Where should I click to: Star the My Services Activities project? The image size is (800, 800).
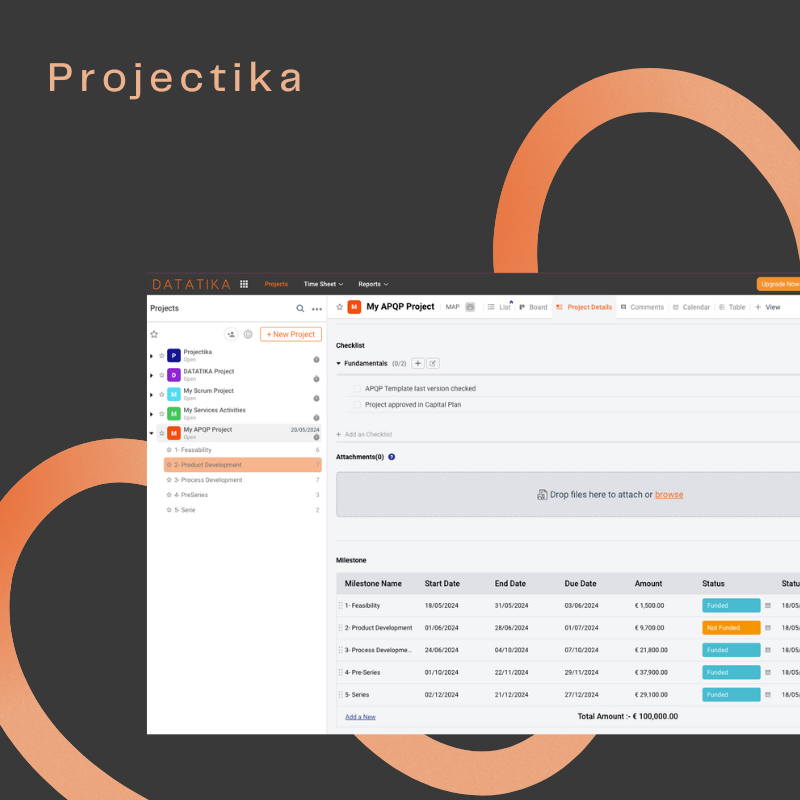click(x=162, y=414)
